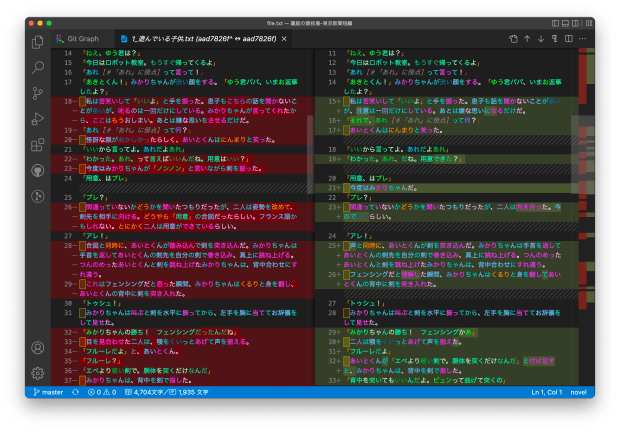Click line number 21 in the original pane

[x=68, y=149]
